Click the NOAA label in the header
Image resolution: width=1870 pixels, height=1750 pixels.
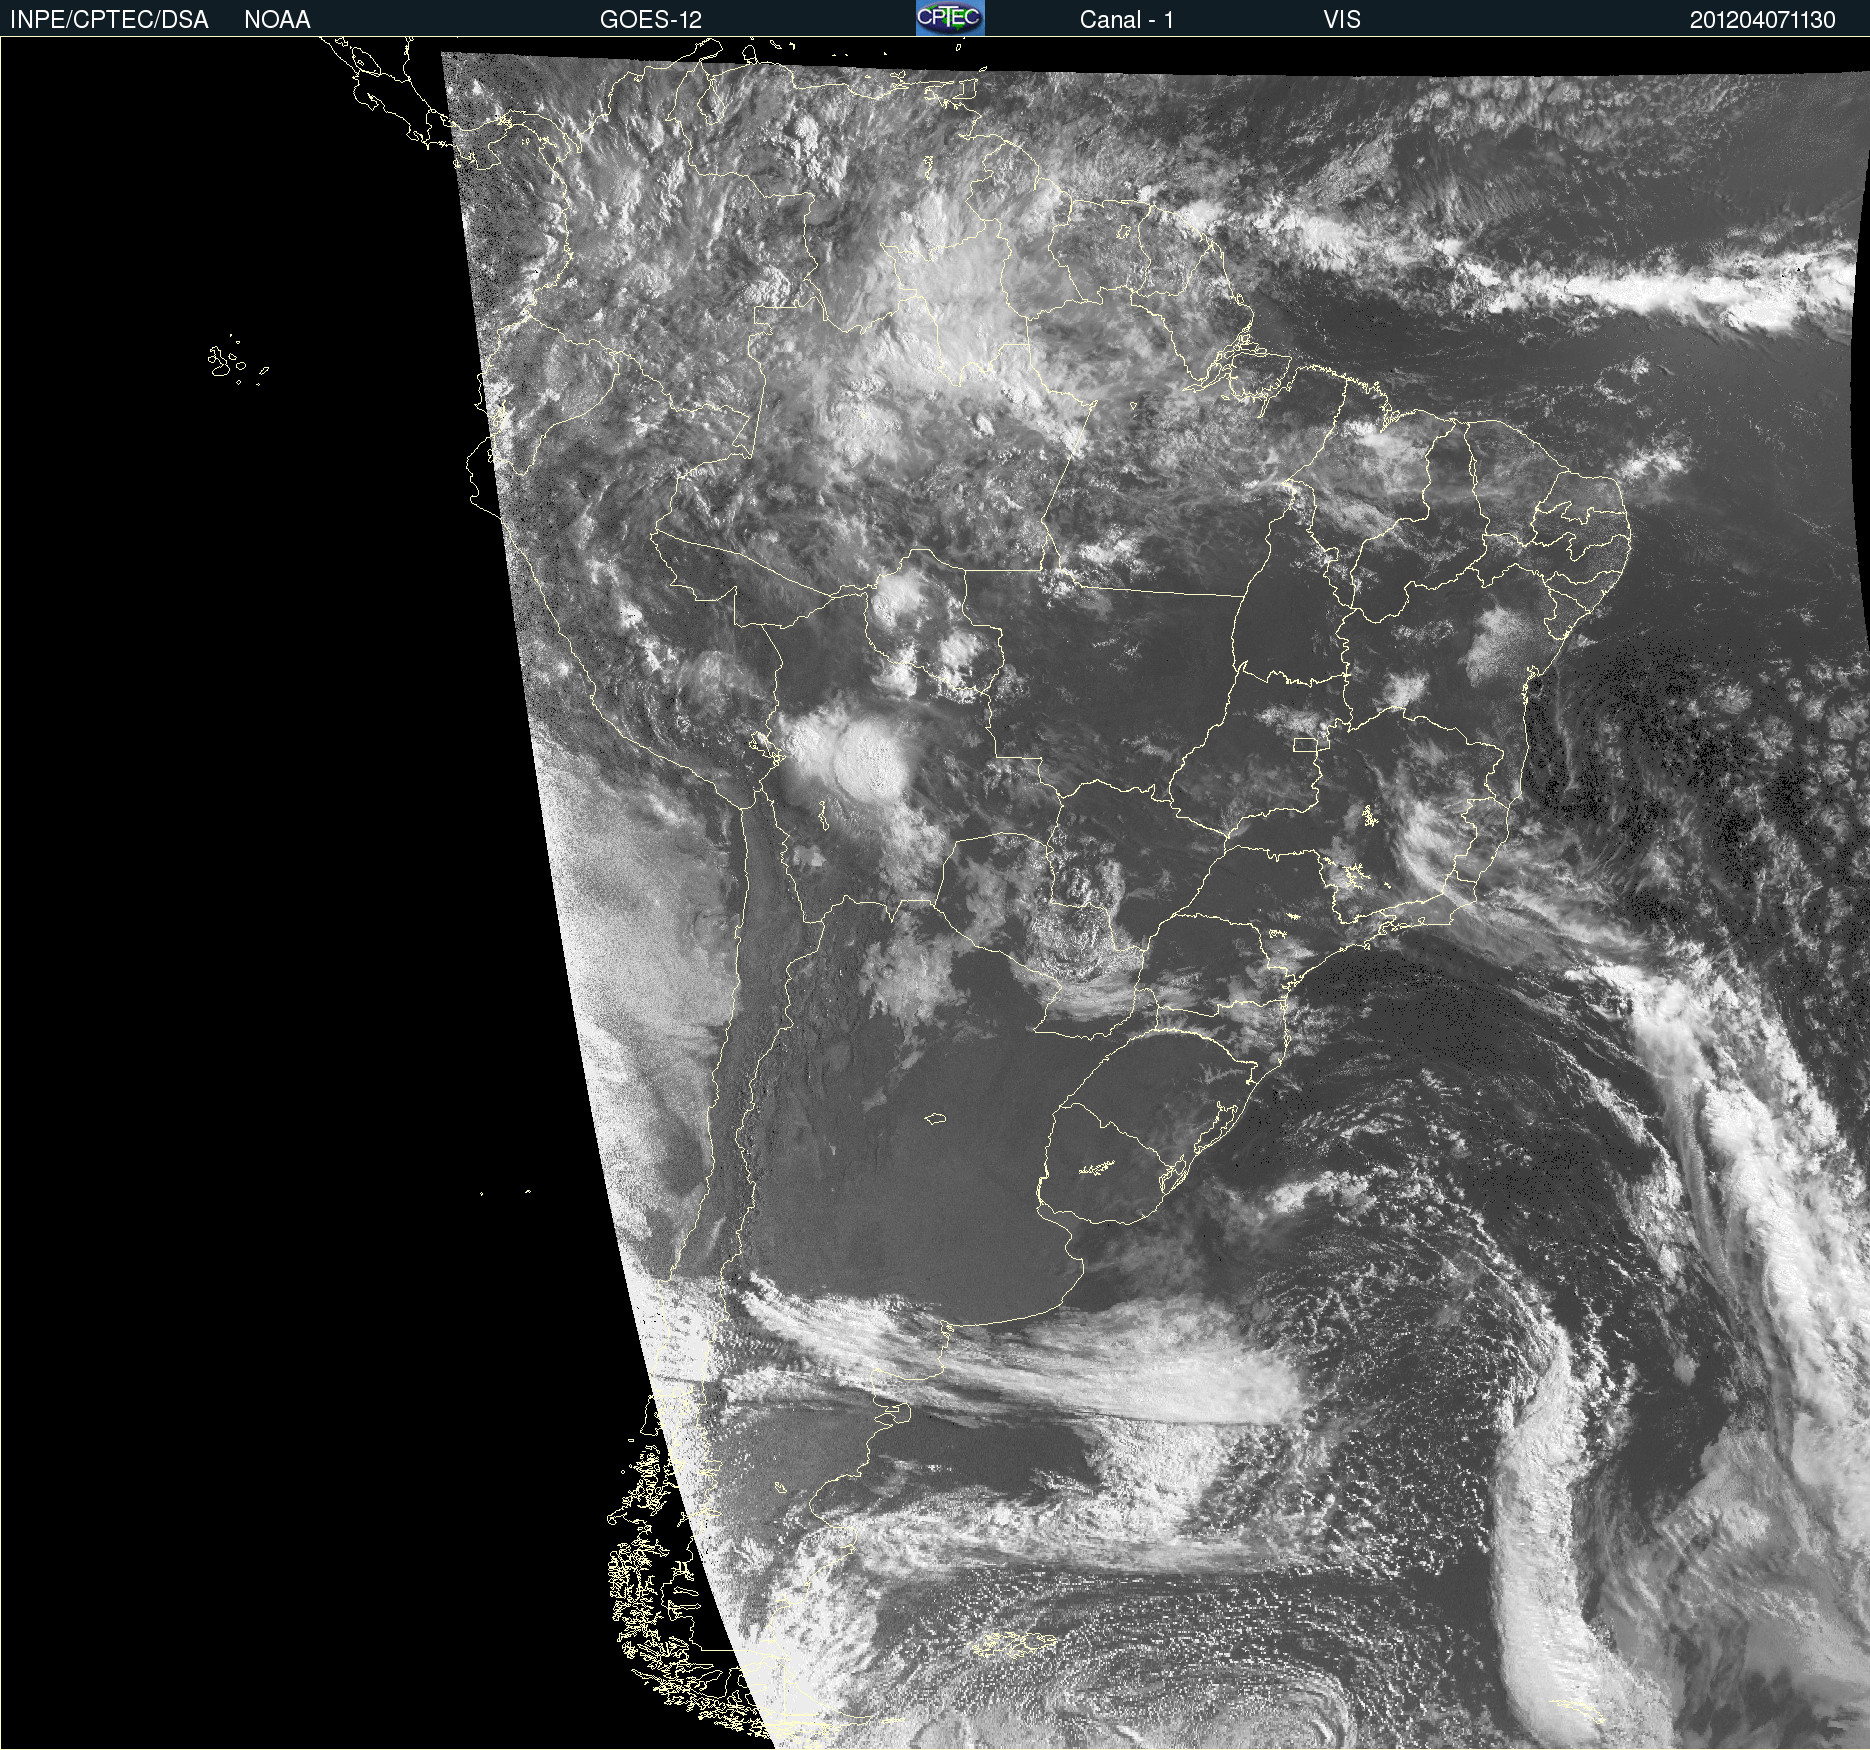point(277,20)
